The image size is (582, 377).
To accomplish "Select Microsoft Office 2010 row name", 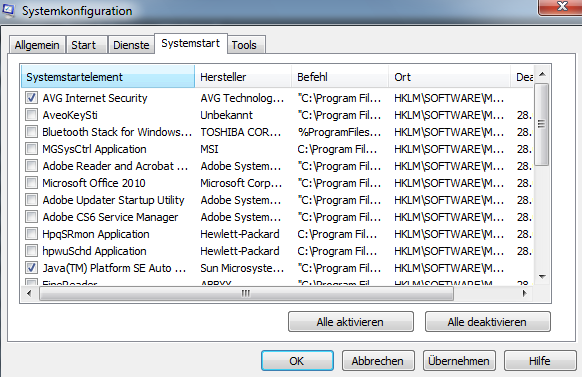I will (94, 183).
